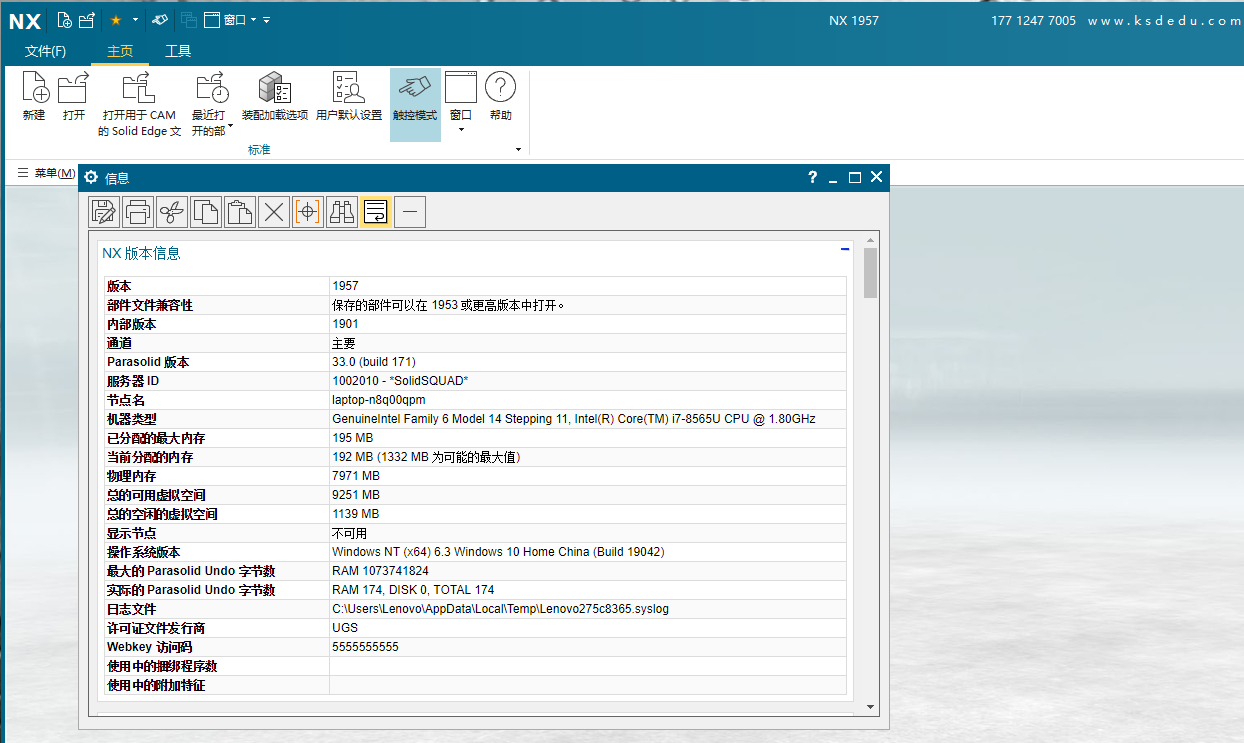1244x743 pixels.
Task: Click the 信息 window scrollbar down arrow
Action: [x=870, y=707]
